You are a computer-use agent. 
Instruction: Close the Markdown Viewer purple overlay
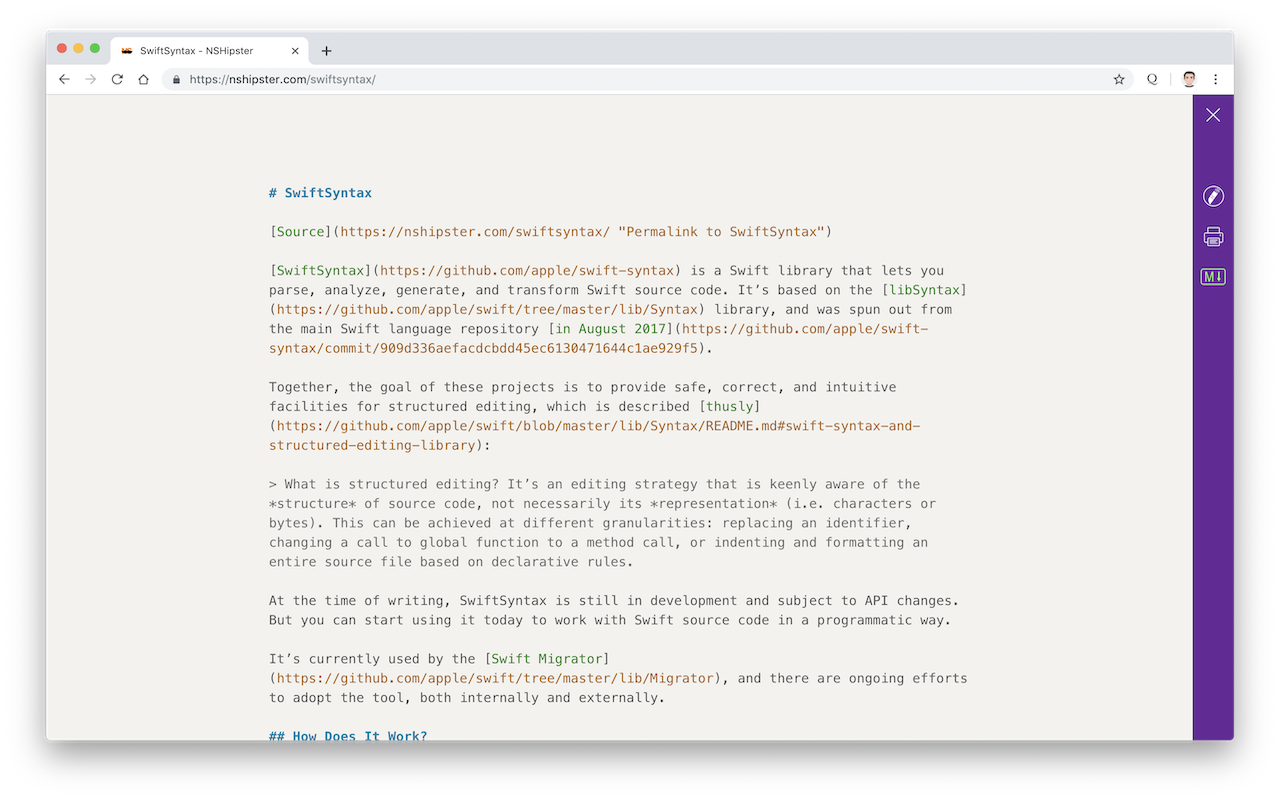1212,114
